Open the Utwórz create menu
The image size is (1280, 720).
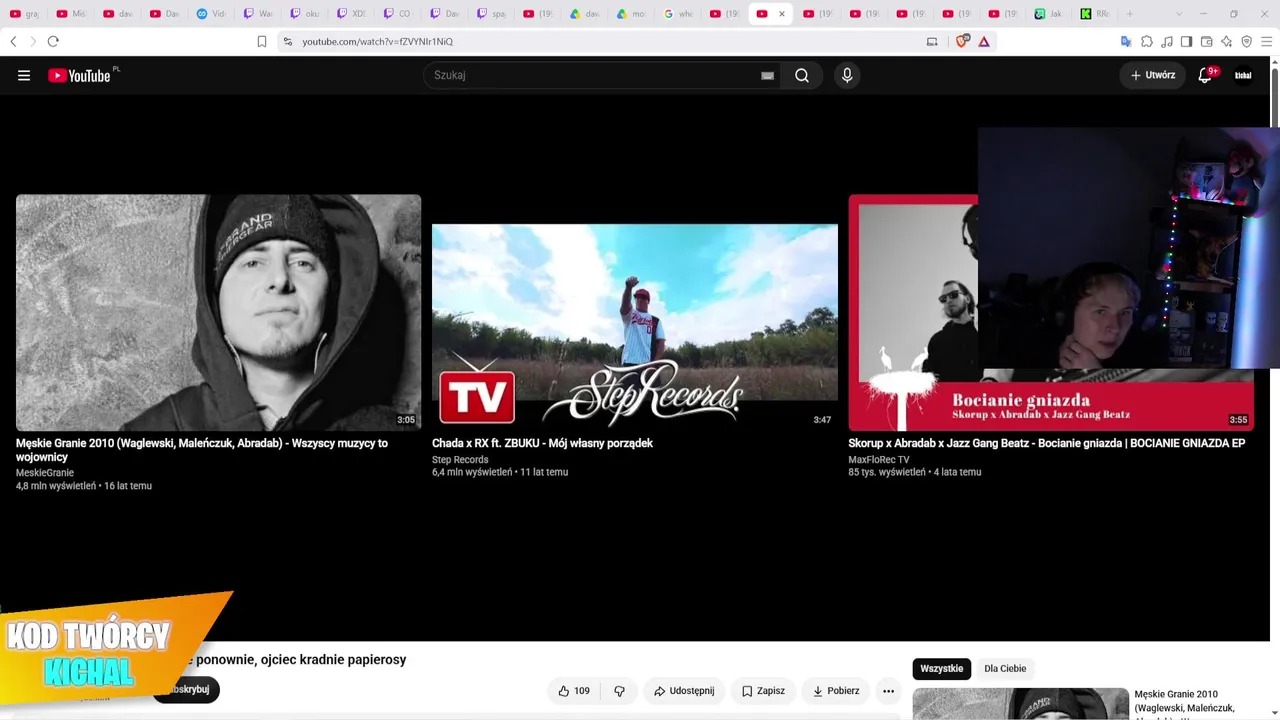click(x=1153, y=75)
